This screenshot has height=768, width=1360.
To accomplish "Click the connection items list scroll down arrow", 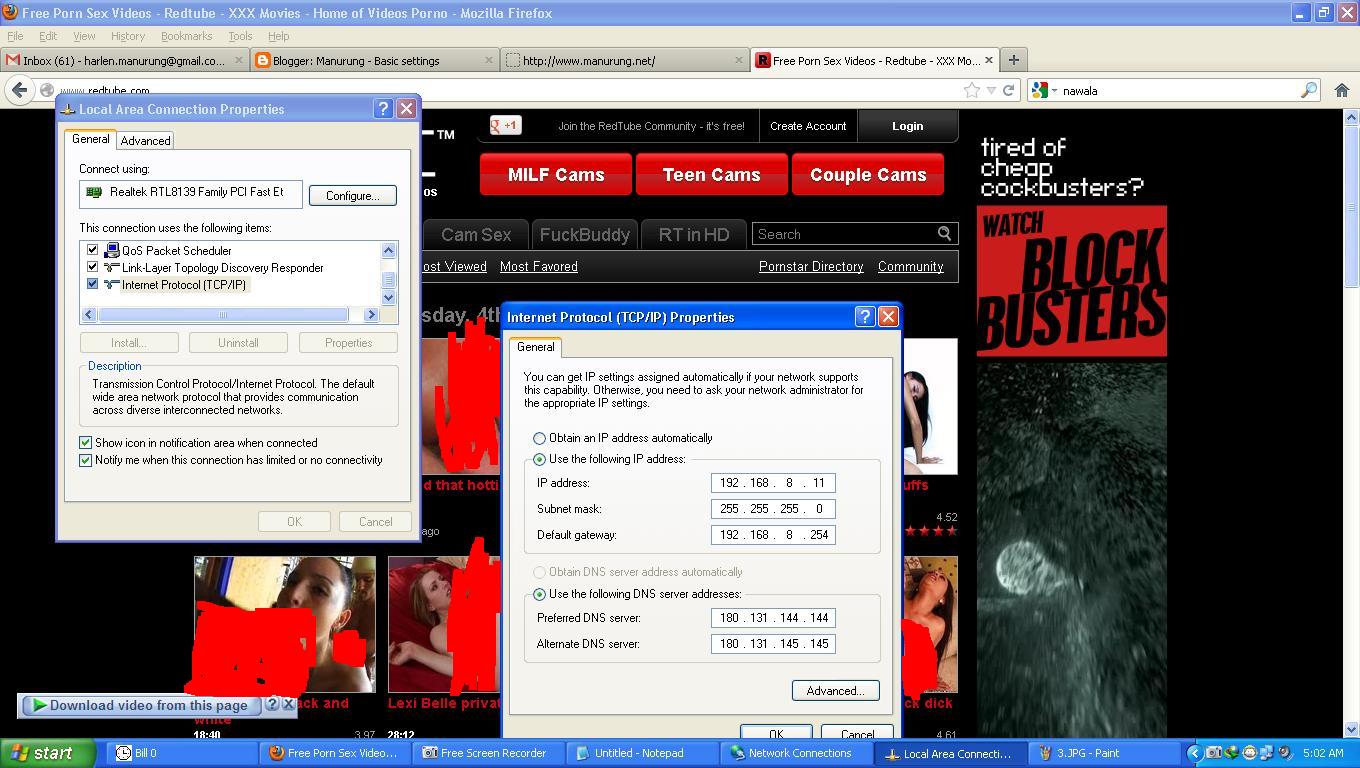I will [389, 297].
